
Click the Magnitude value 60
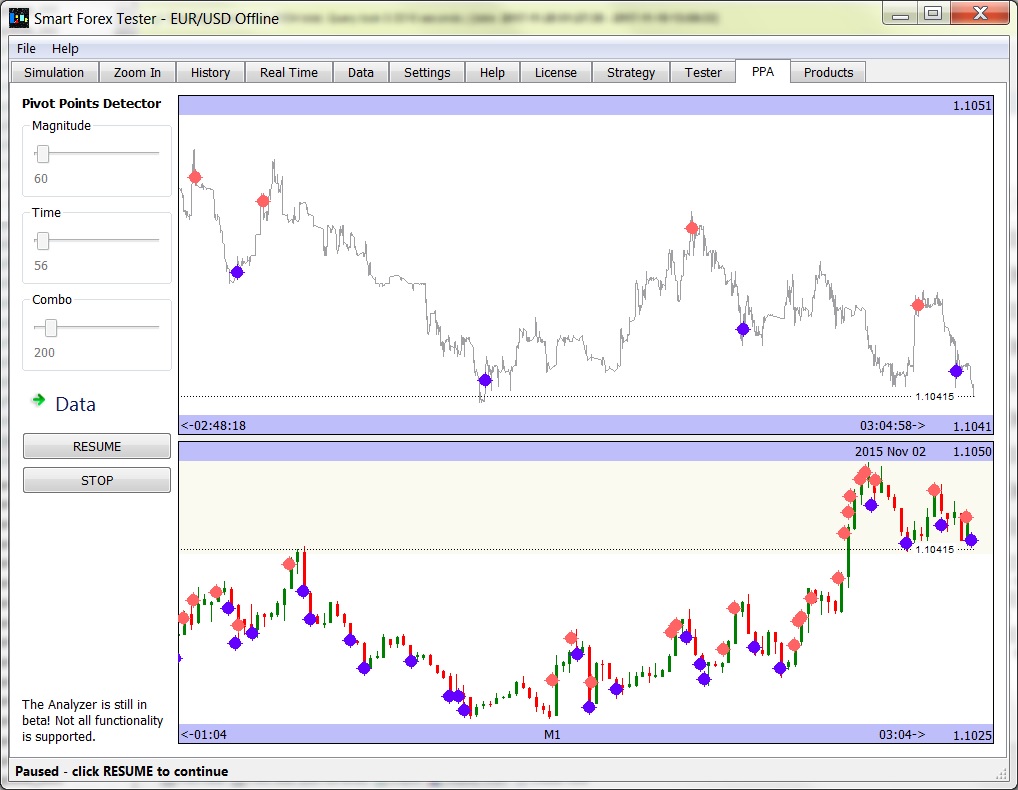[41, 179]
